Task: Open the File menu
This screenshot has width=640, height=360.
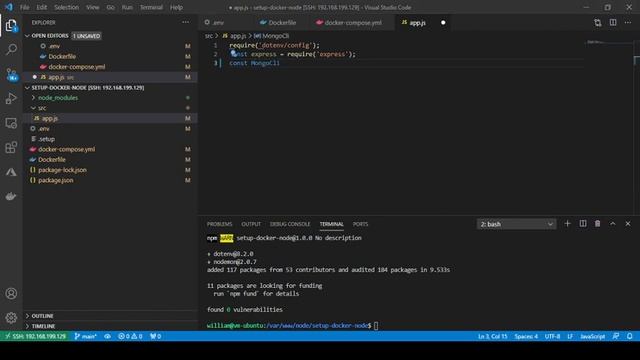Action: click(24, 7)
